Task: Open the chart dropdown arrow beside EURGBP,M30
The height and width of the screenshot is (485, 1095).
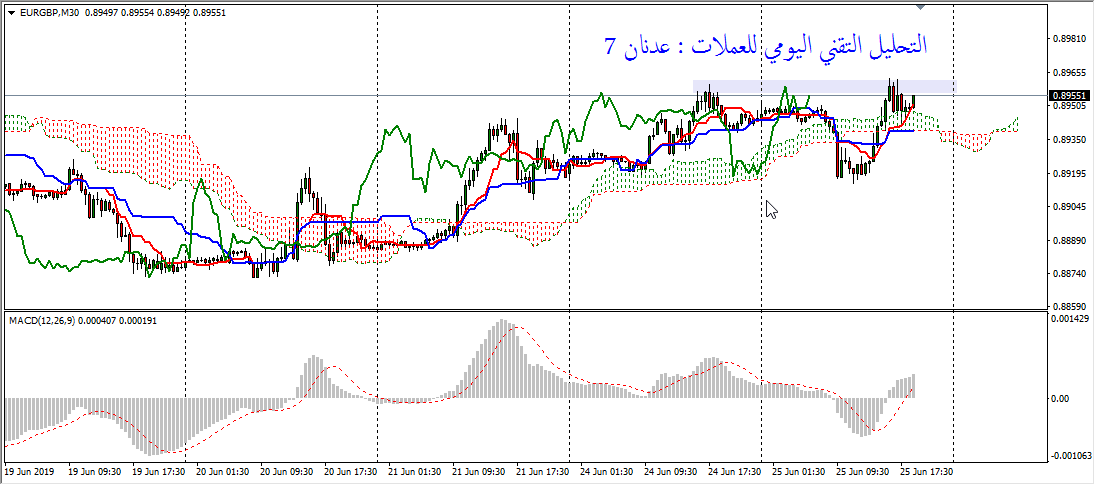Action: point(11,13)
